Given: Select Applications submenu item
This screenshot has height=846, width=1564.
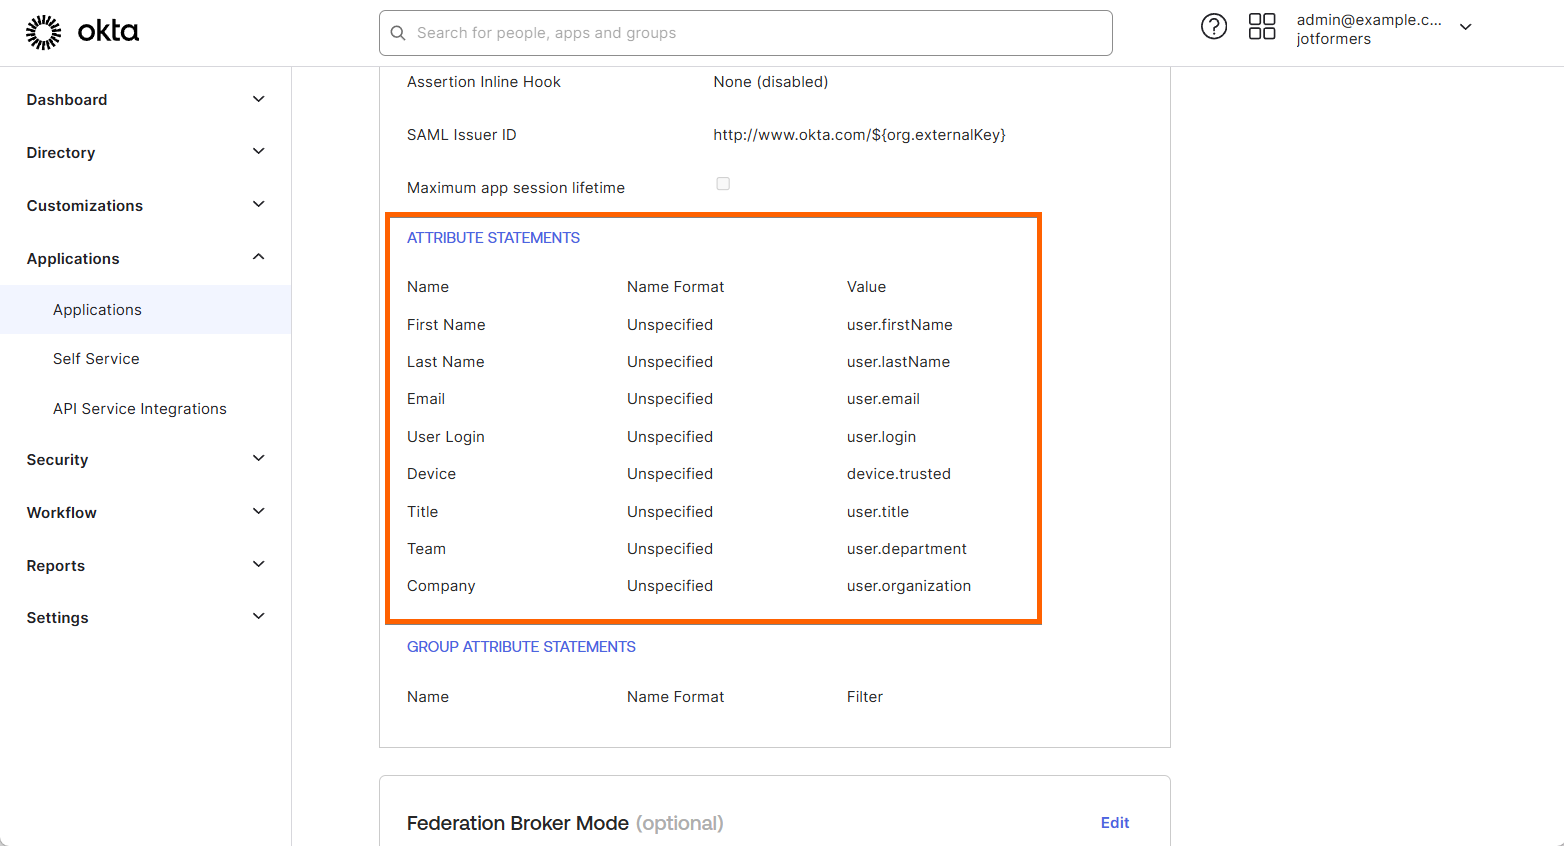Looking at the screenshot, I should click(x=97, y=310).
